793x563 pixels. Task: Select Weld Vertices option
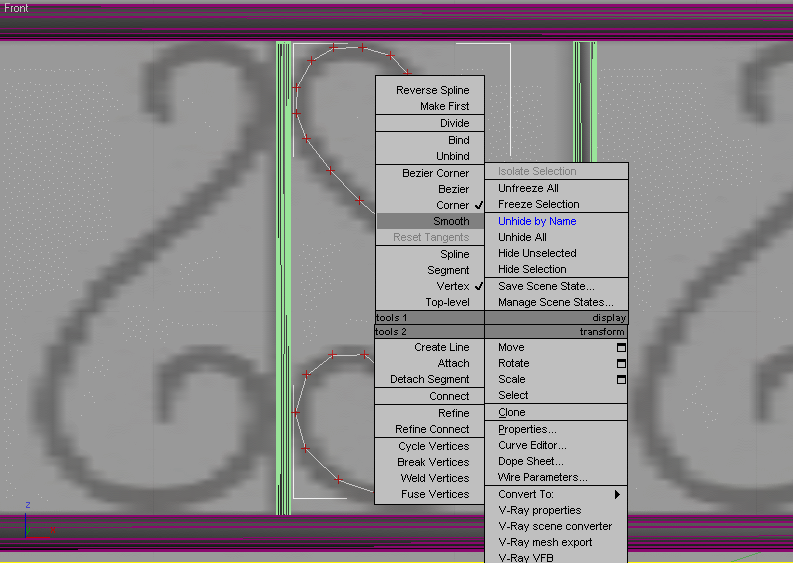(x=434, y=478)
